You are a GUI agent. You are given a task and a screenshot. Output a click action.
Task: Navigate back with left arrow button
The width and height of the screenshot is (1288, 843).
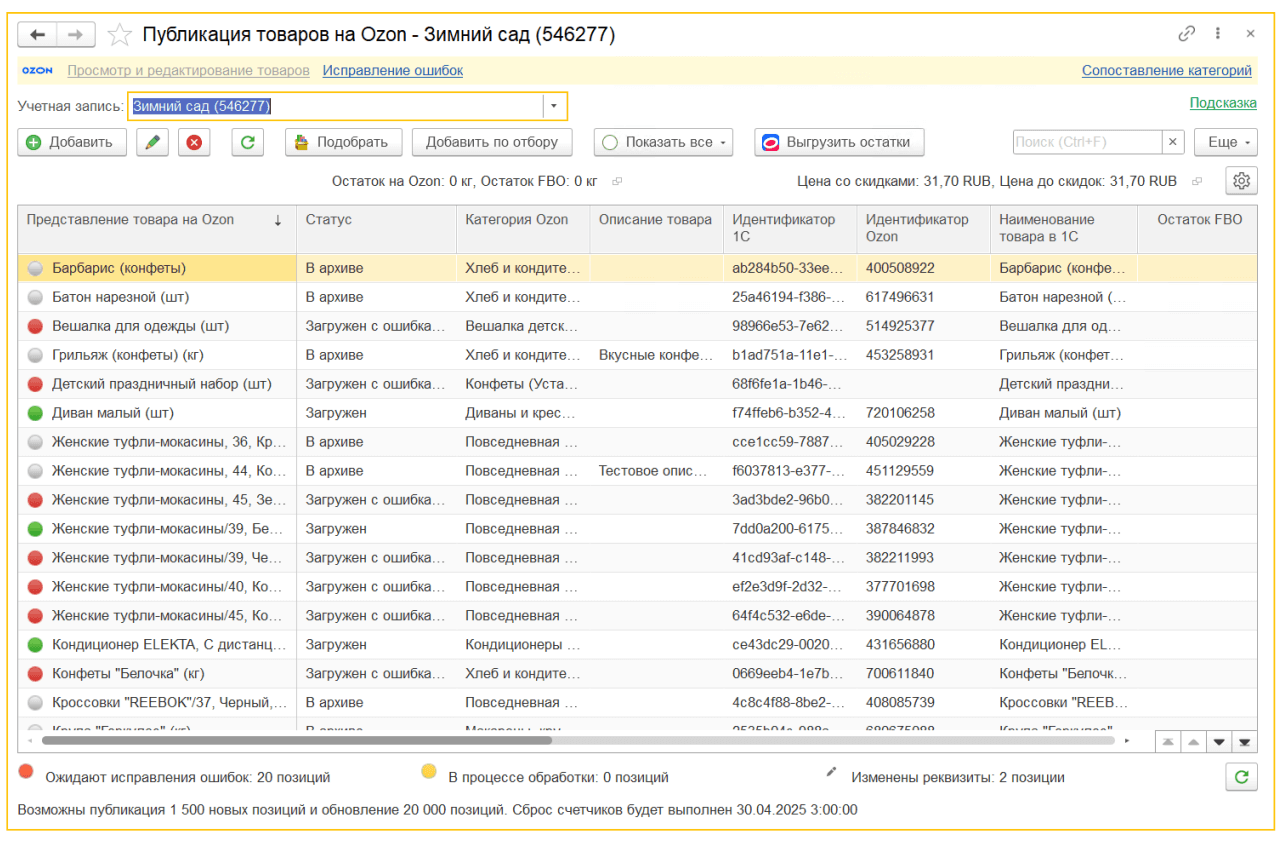point(38,35)
